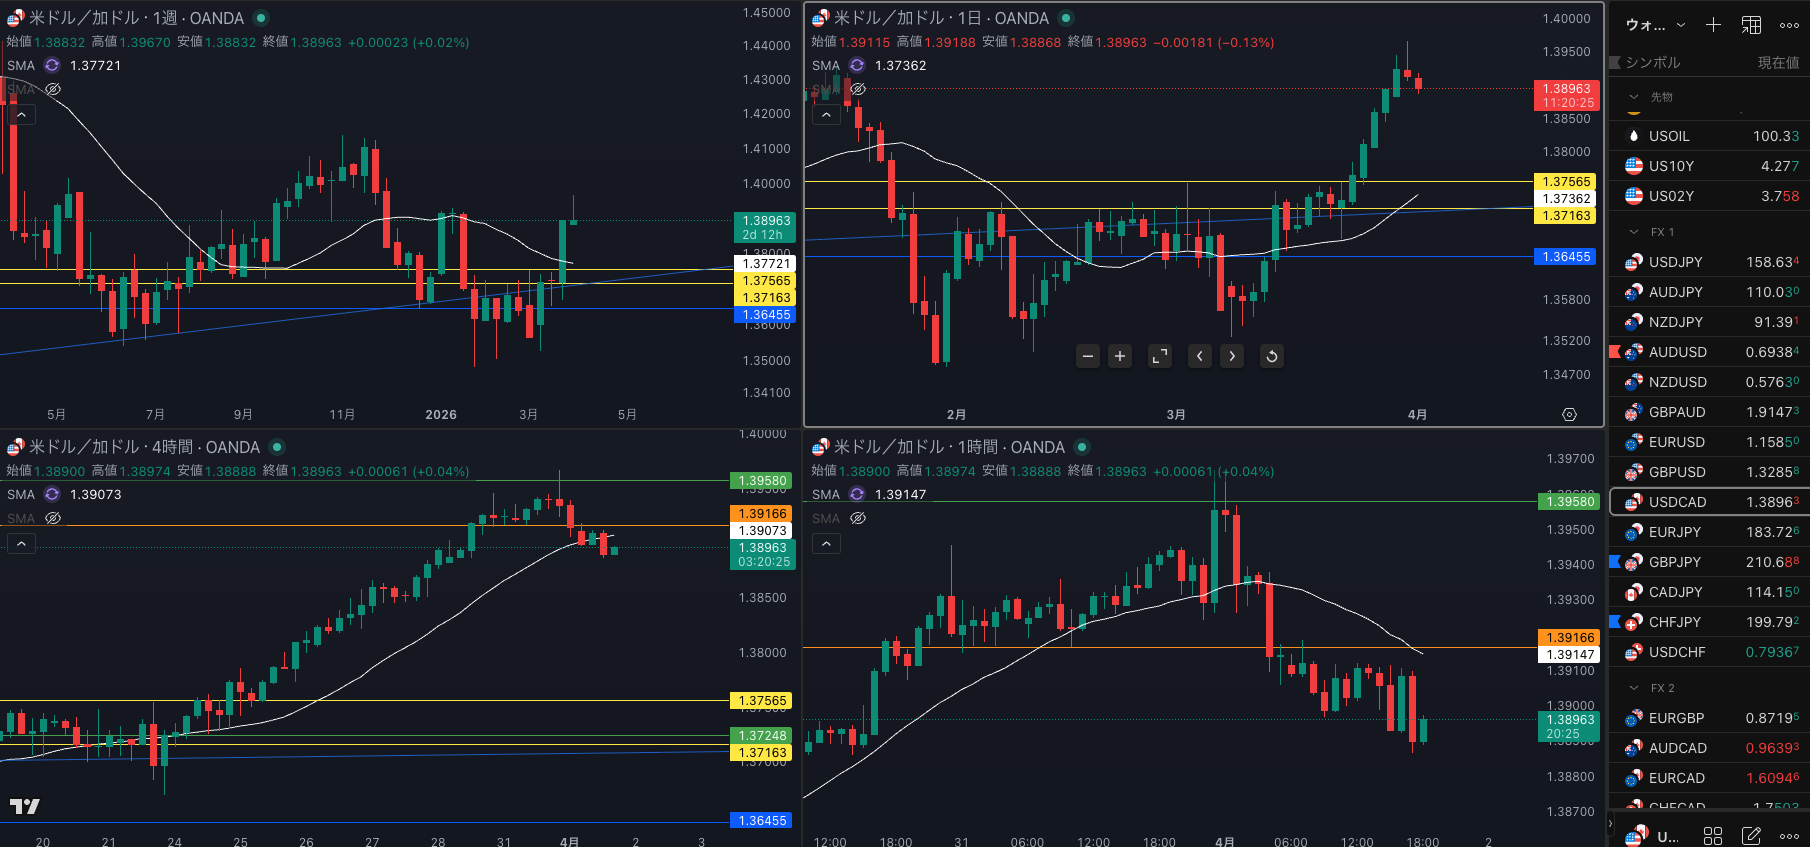Collapse the FX 2 watchlist section
The width and height of the screenshot is (1810, 847).
(x=1634, y=688)
